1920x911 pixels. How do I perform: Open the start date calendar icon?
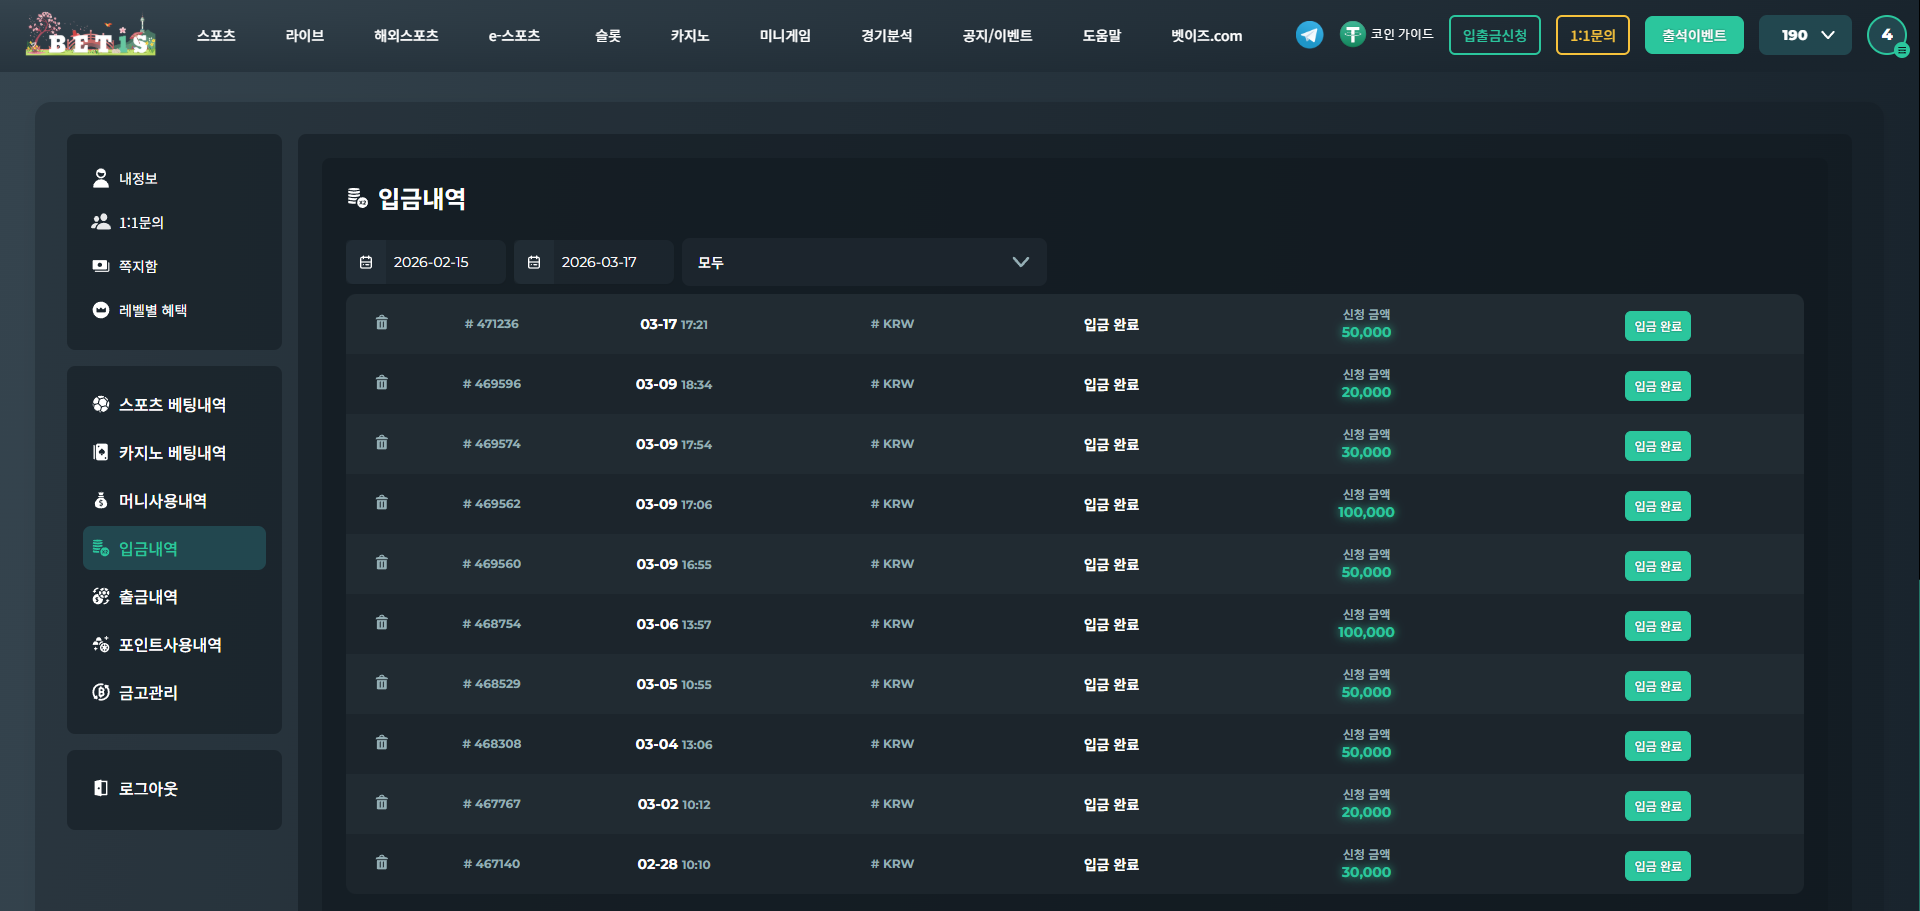366,262
